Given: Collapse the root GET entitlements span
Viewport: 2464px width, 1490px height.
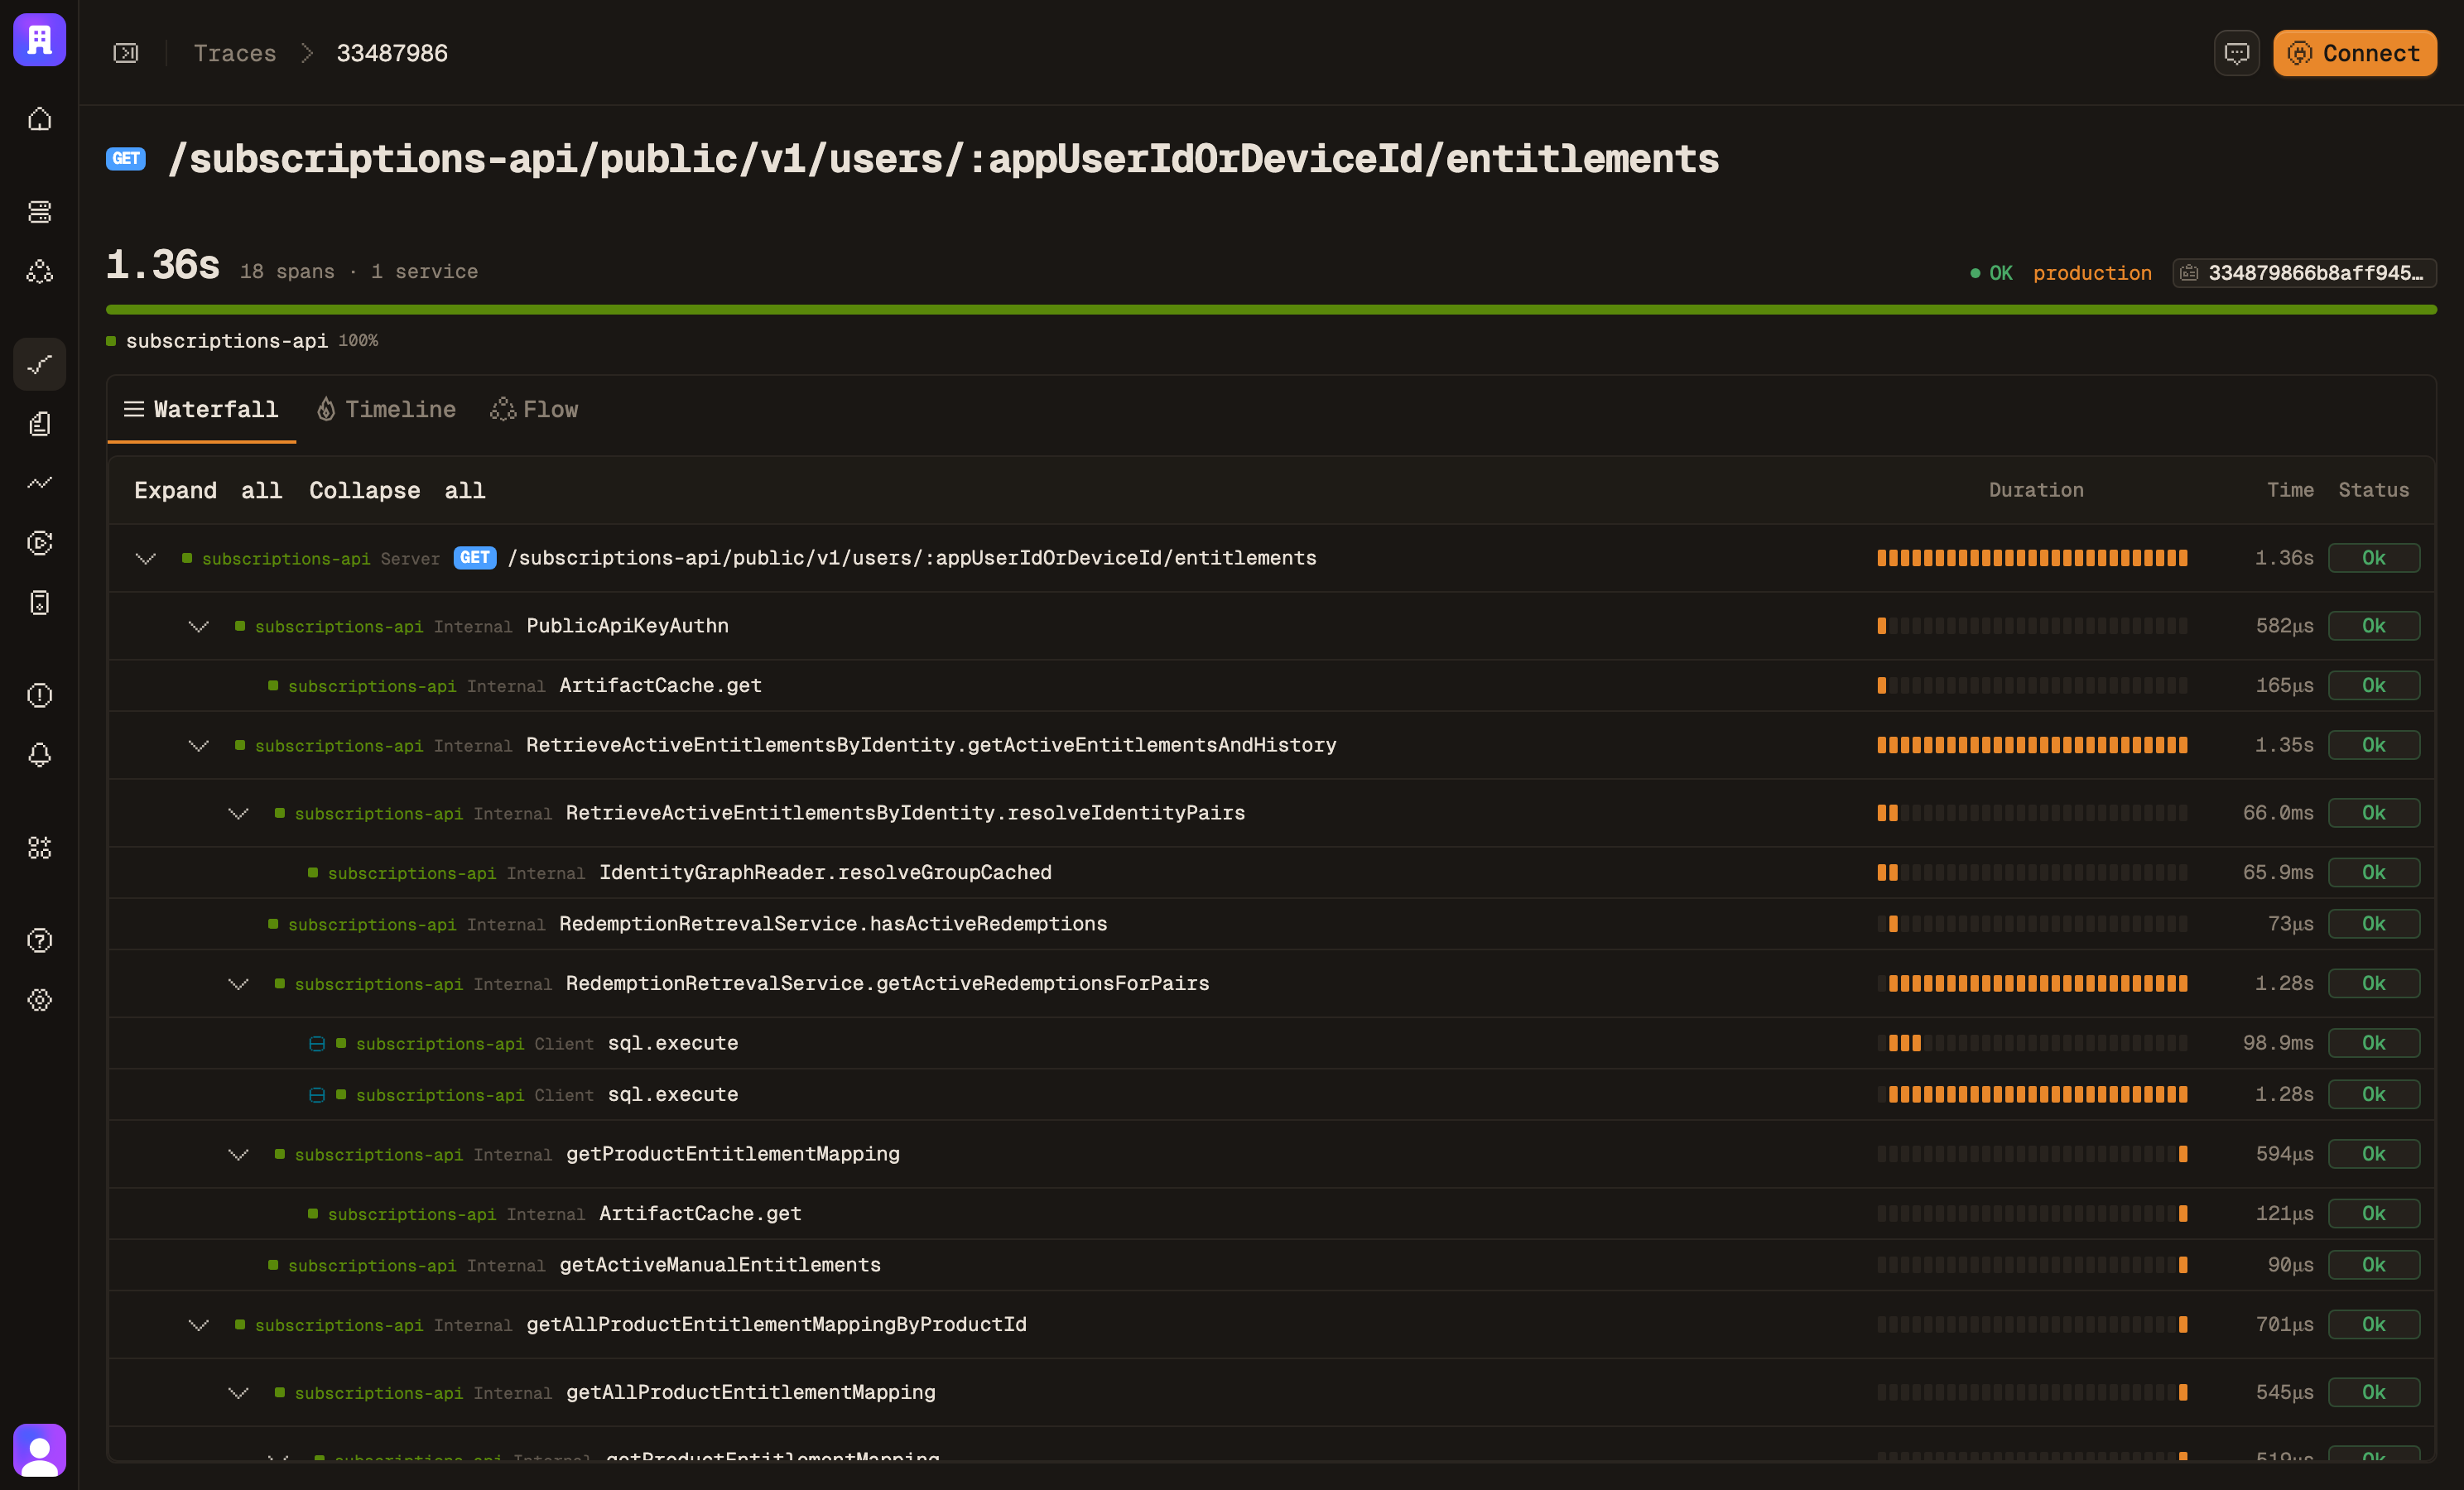Looking at the screenshot, I should click(x=146, y=558).
